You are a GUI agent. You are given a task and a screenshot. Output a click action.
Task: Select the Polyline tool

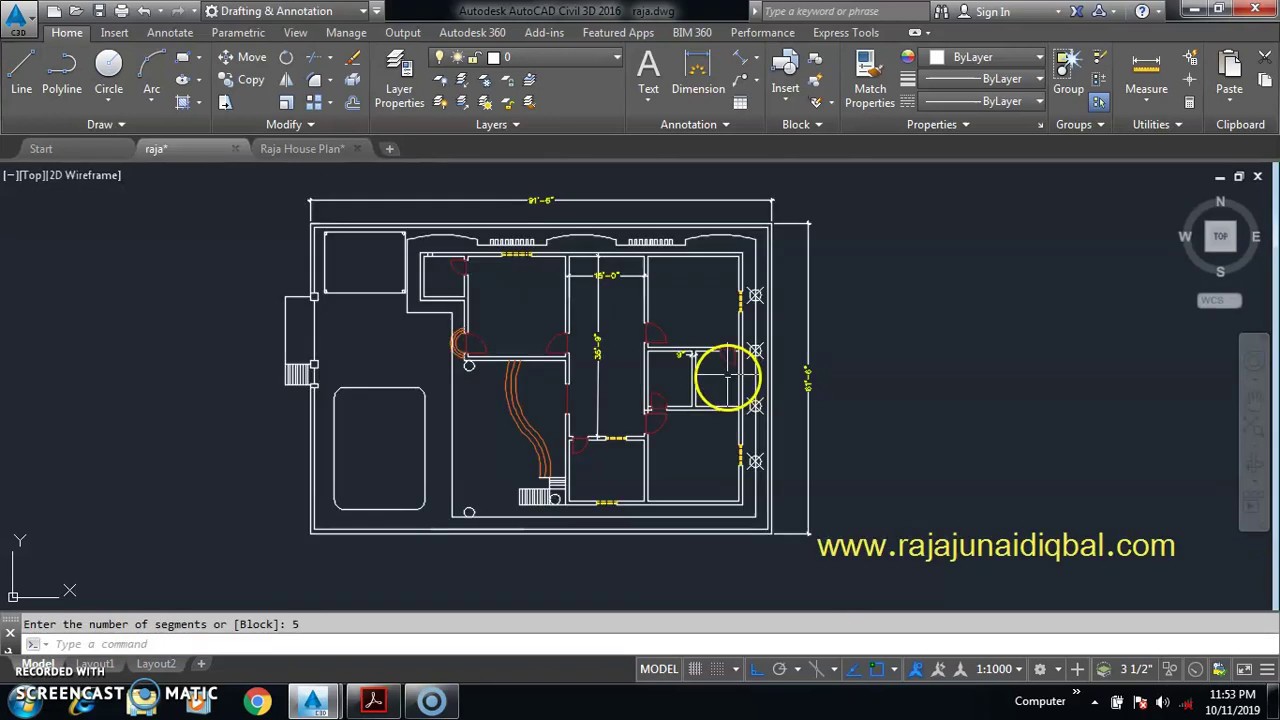(x=62, y=73)
